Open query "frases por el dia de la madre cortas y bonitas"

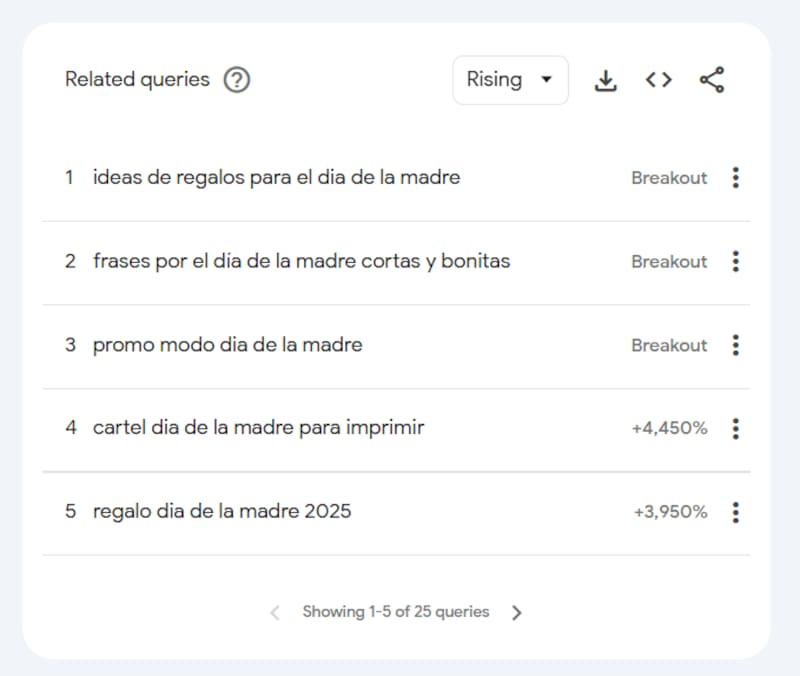(301, 262)
